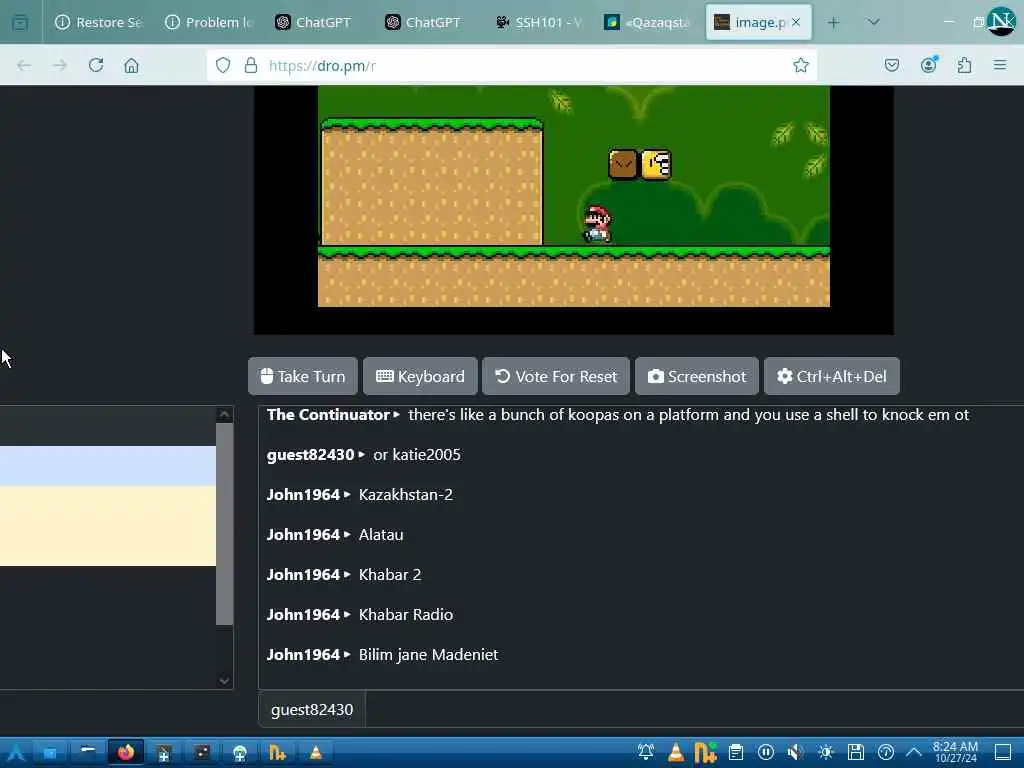Click the back navigation arrow
The width and height of the screenshot is (1024, 768).
click(x=24, y=65)
